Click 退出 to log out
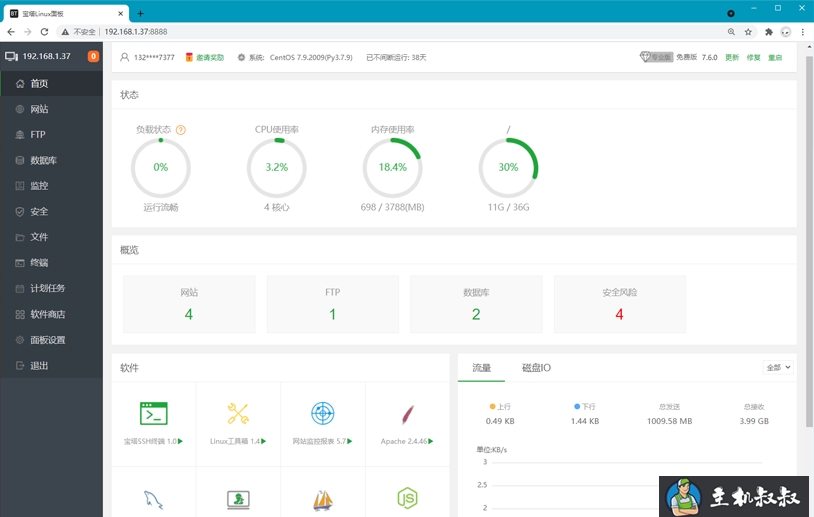This screenshot has height=517, width=814. pos(51,365)
